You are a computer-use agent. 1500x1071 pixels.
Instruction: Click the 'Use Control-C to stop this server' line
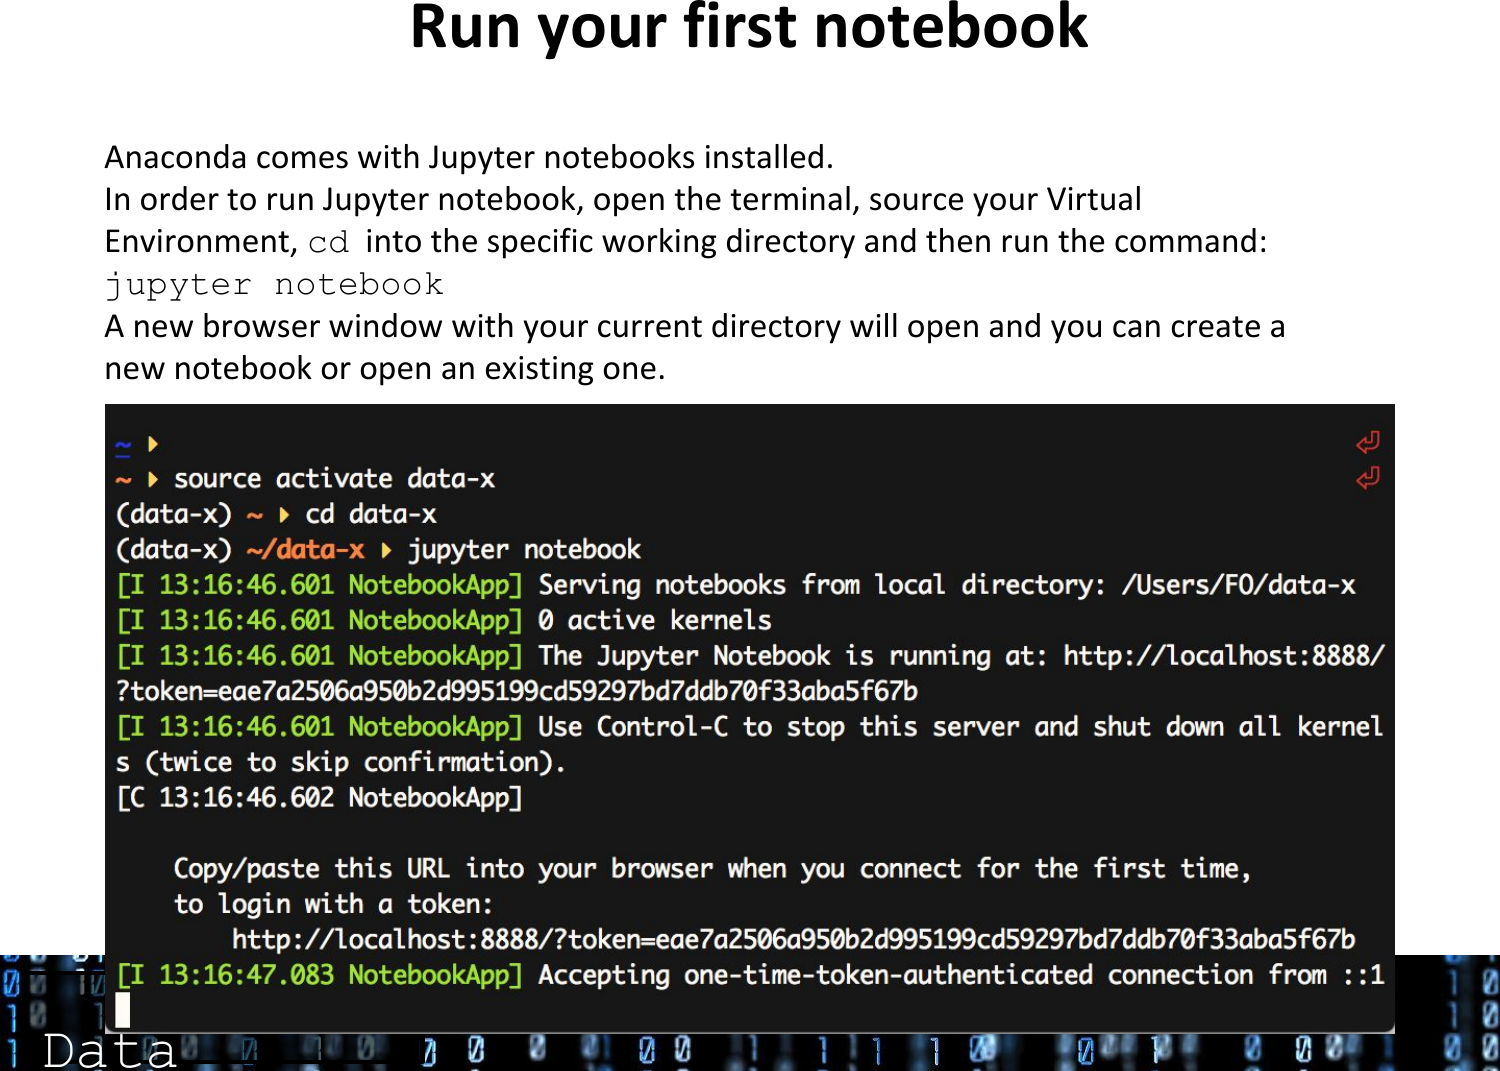pyautogui.click(x=750, y=727)
